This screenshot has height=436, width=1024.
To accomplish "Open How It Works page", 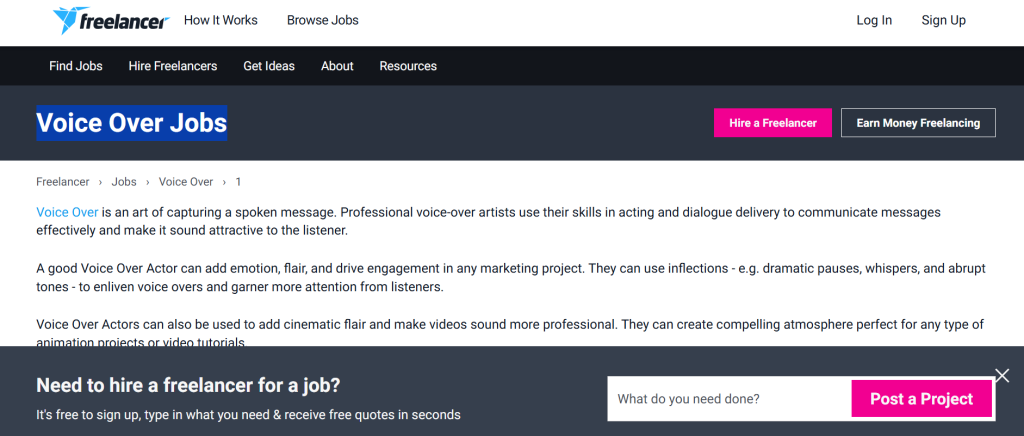I will point(220,20).
